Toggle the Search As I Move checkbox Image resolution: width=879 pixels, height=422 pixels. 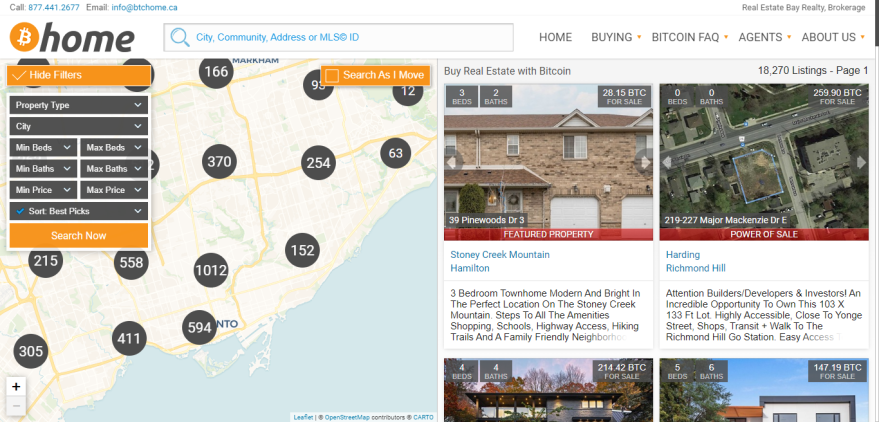coord(332,75)
